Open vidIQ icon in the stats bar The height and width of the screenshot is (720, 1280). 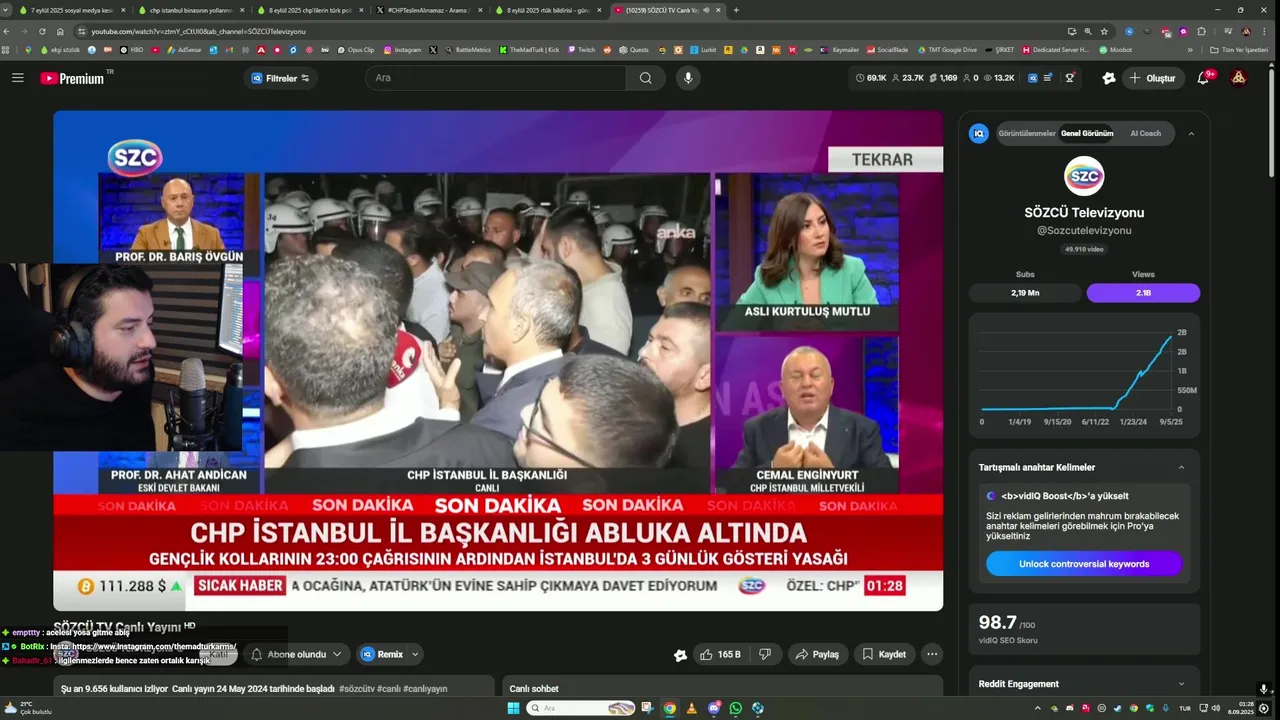click(x=1033, y=78)
